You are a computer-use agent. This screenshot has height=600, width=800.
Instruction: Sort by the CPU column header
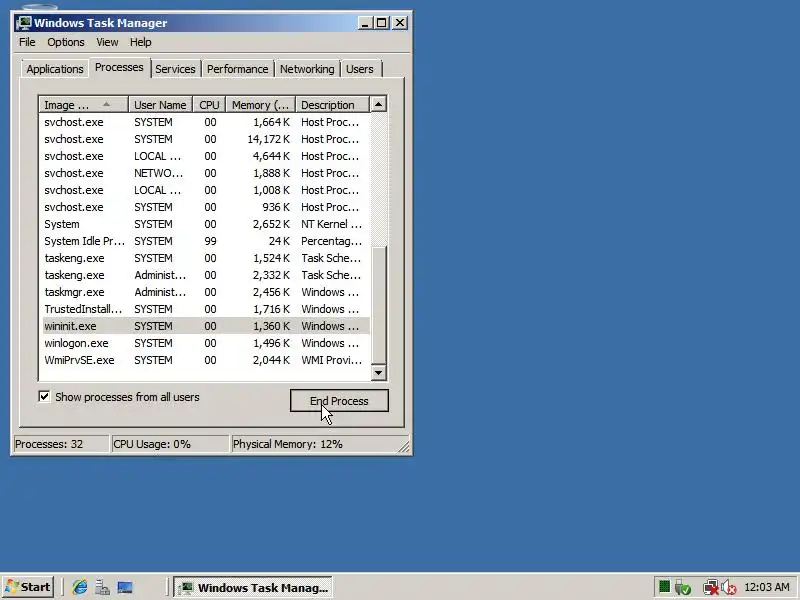pos(209,105)
